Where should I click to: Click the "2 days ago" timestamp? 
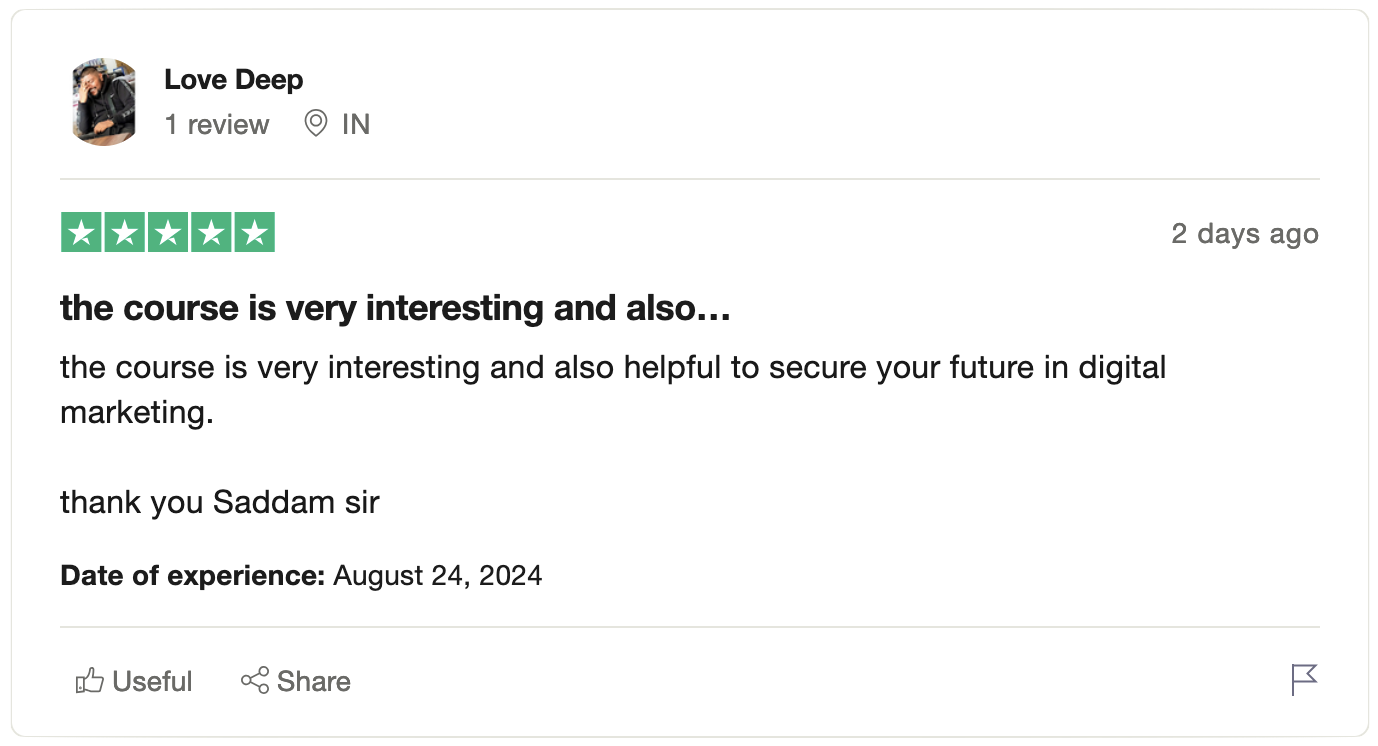point(1245,234)
